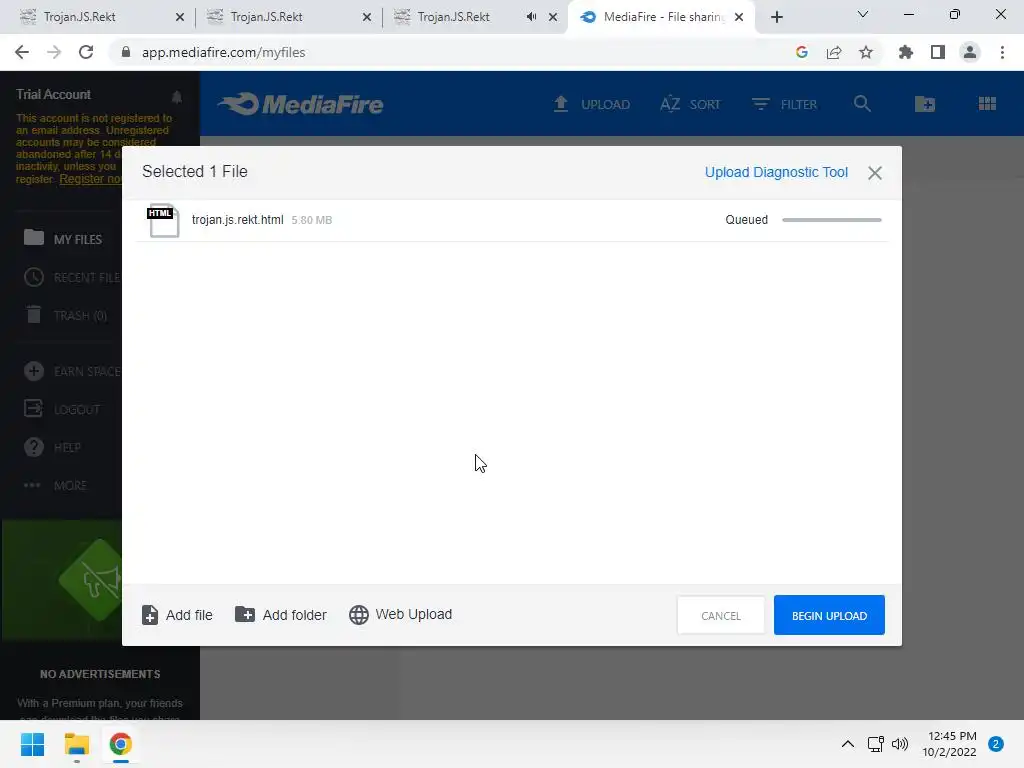Click the BEGIN UPLOAD button
This screenshot has height=768, width=1024.
click(829, 615)
